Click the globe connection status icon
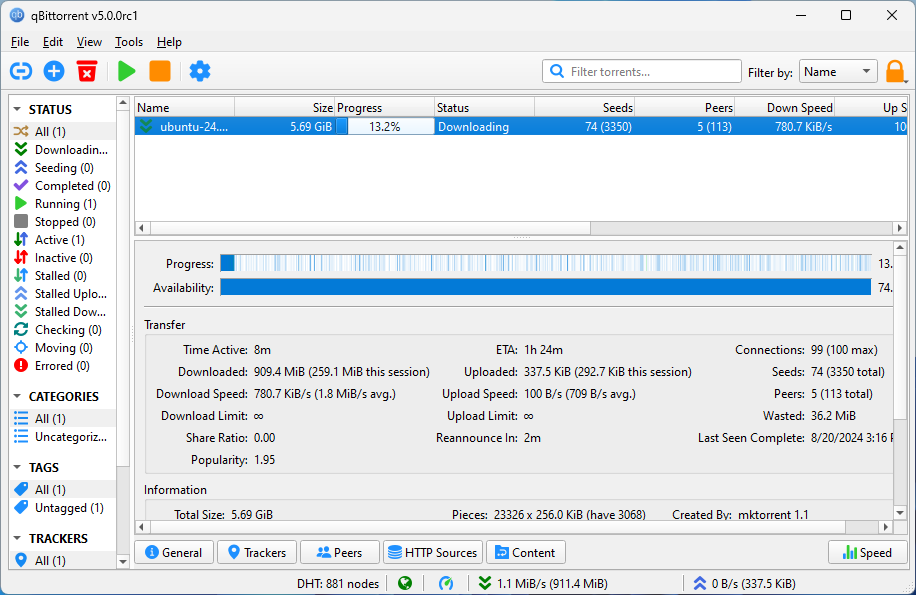This screenshot has width=916, height=595. click(x=405, y=583)
